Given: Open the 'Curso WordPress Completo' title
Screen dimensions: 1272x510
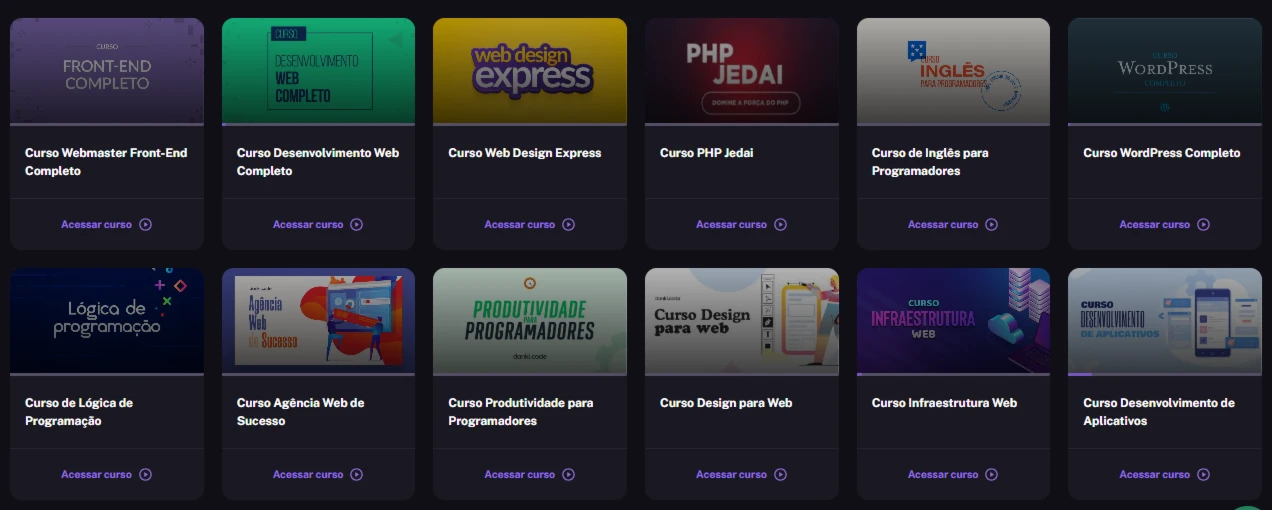Looking at the screenshot, I should tap(1161, 153).
